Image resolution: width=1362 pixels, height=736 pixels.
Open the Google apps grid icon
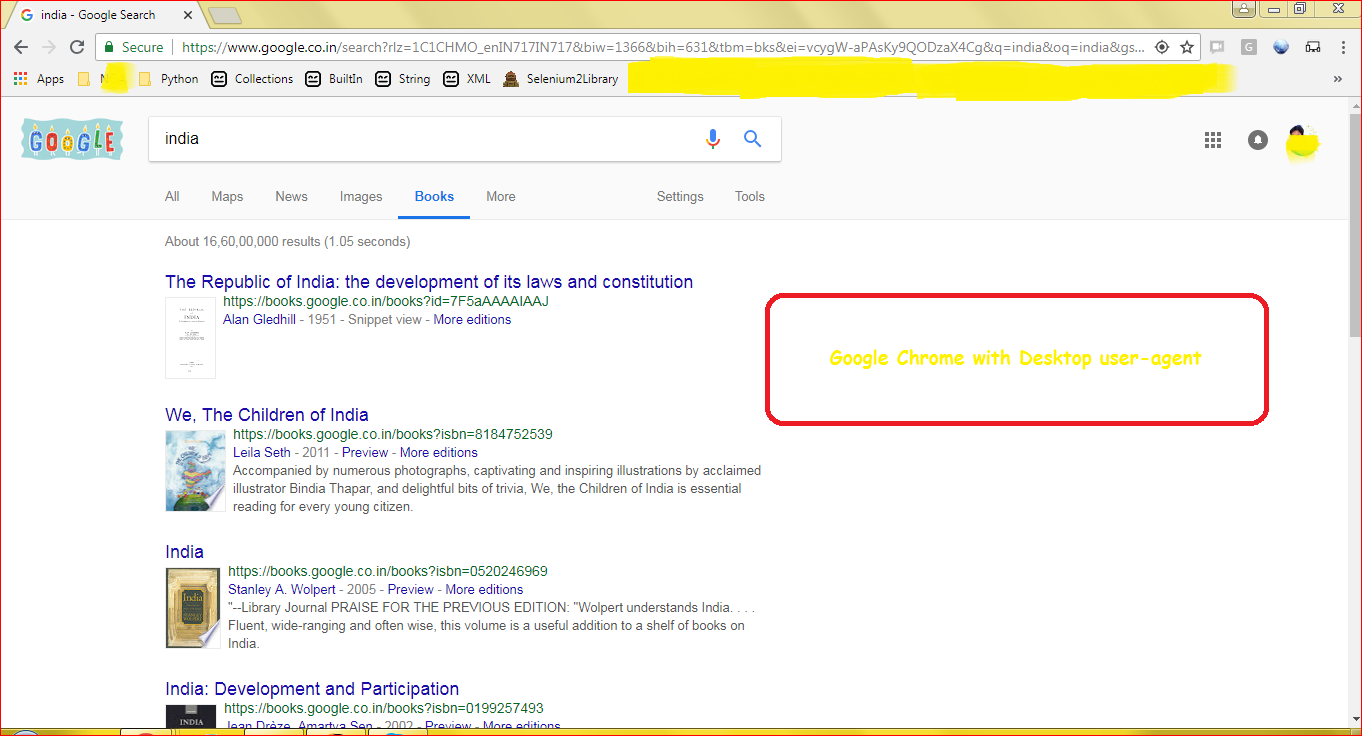click(1213, 140)
